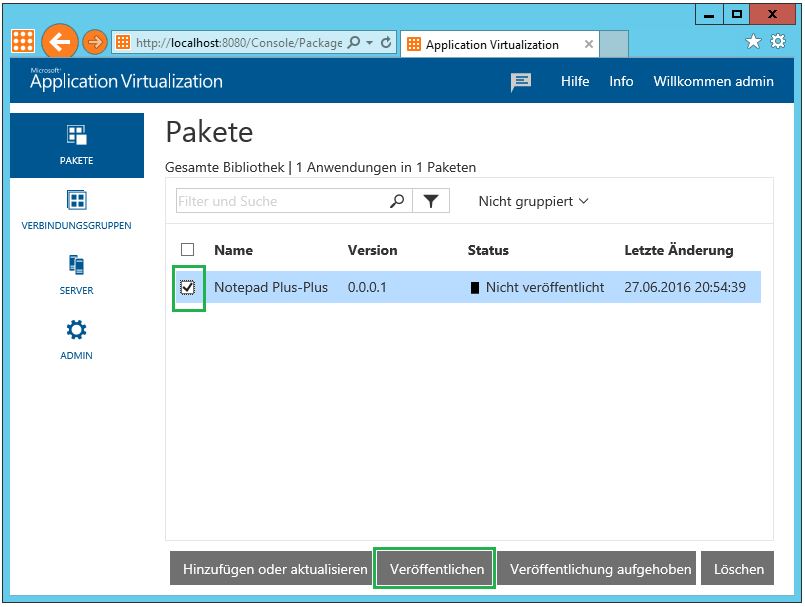Click Hinzufügen oder aktualisieren button
Screen dimensions: 805x607
[x=275, y=569]
